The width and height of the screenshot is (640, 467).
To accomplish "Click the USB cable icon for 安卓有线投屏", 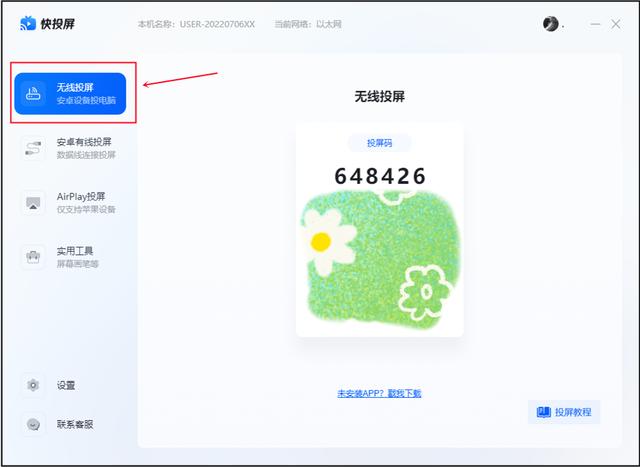I will [33, 148].
